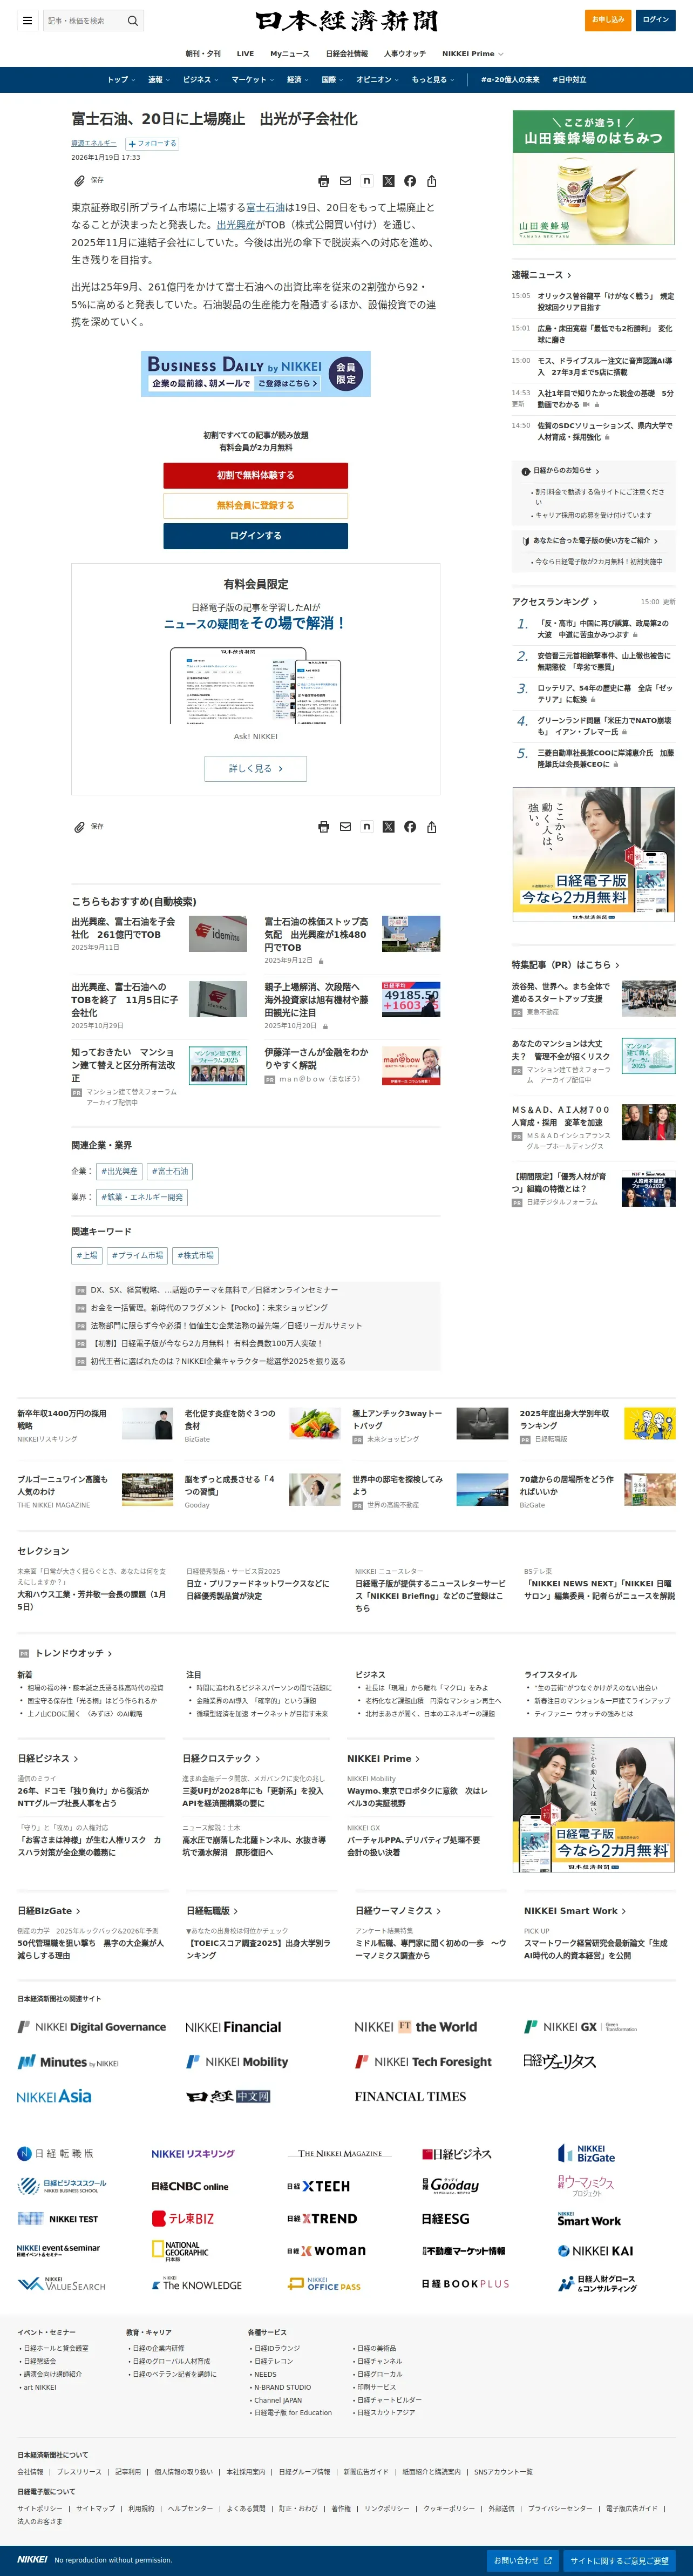Click the #鉱業・エネルギー開発 industry tag
This screenshot has width=693, height=2576.
(x=142, y=1197)
